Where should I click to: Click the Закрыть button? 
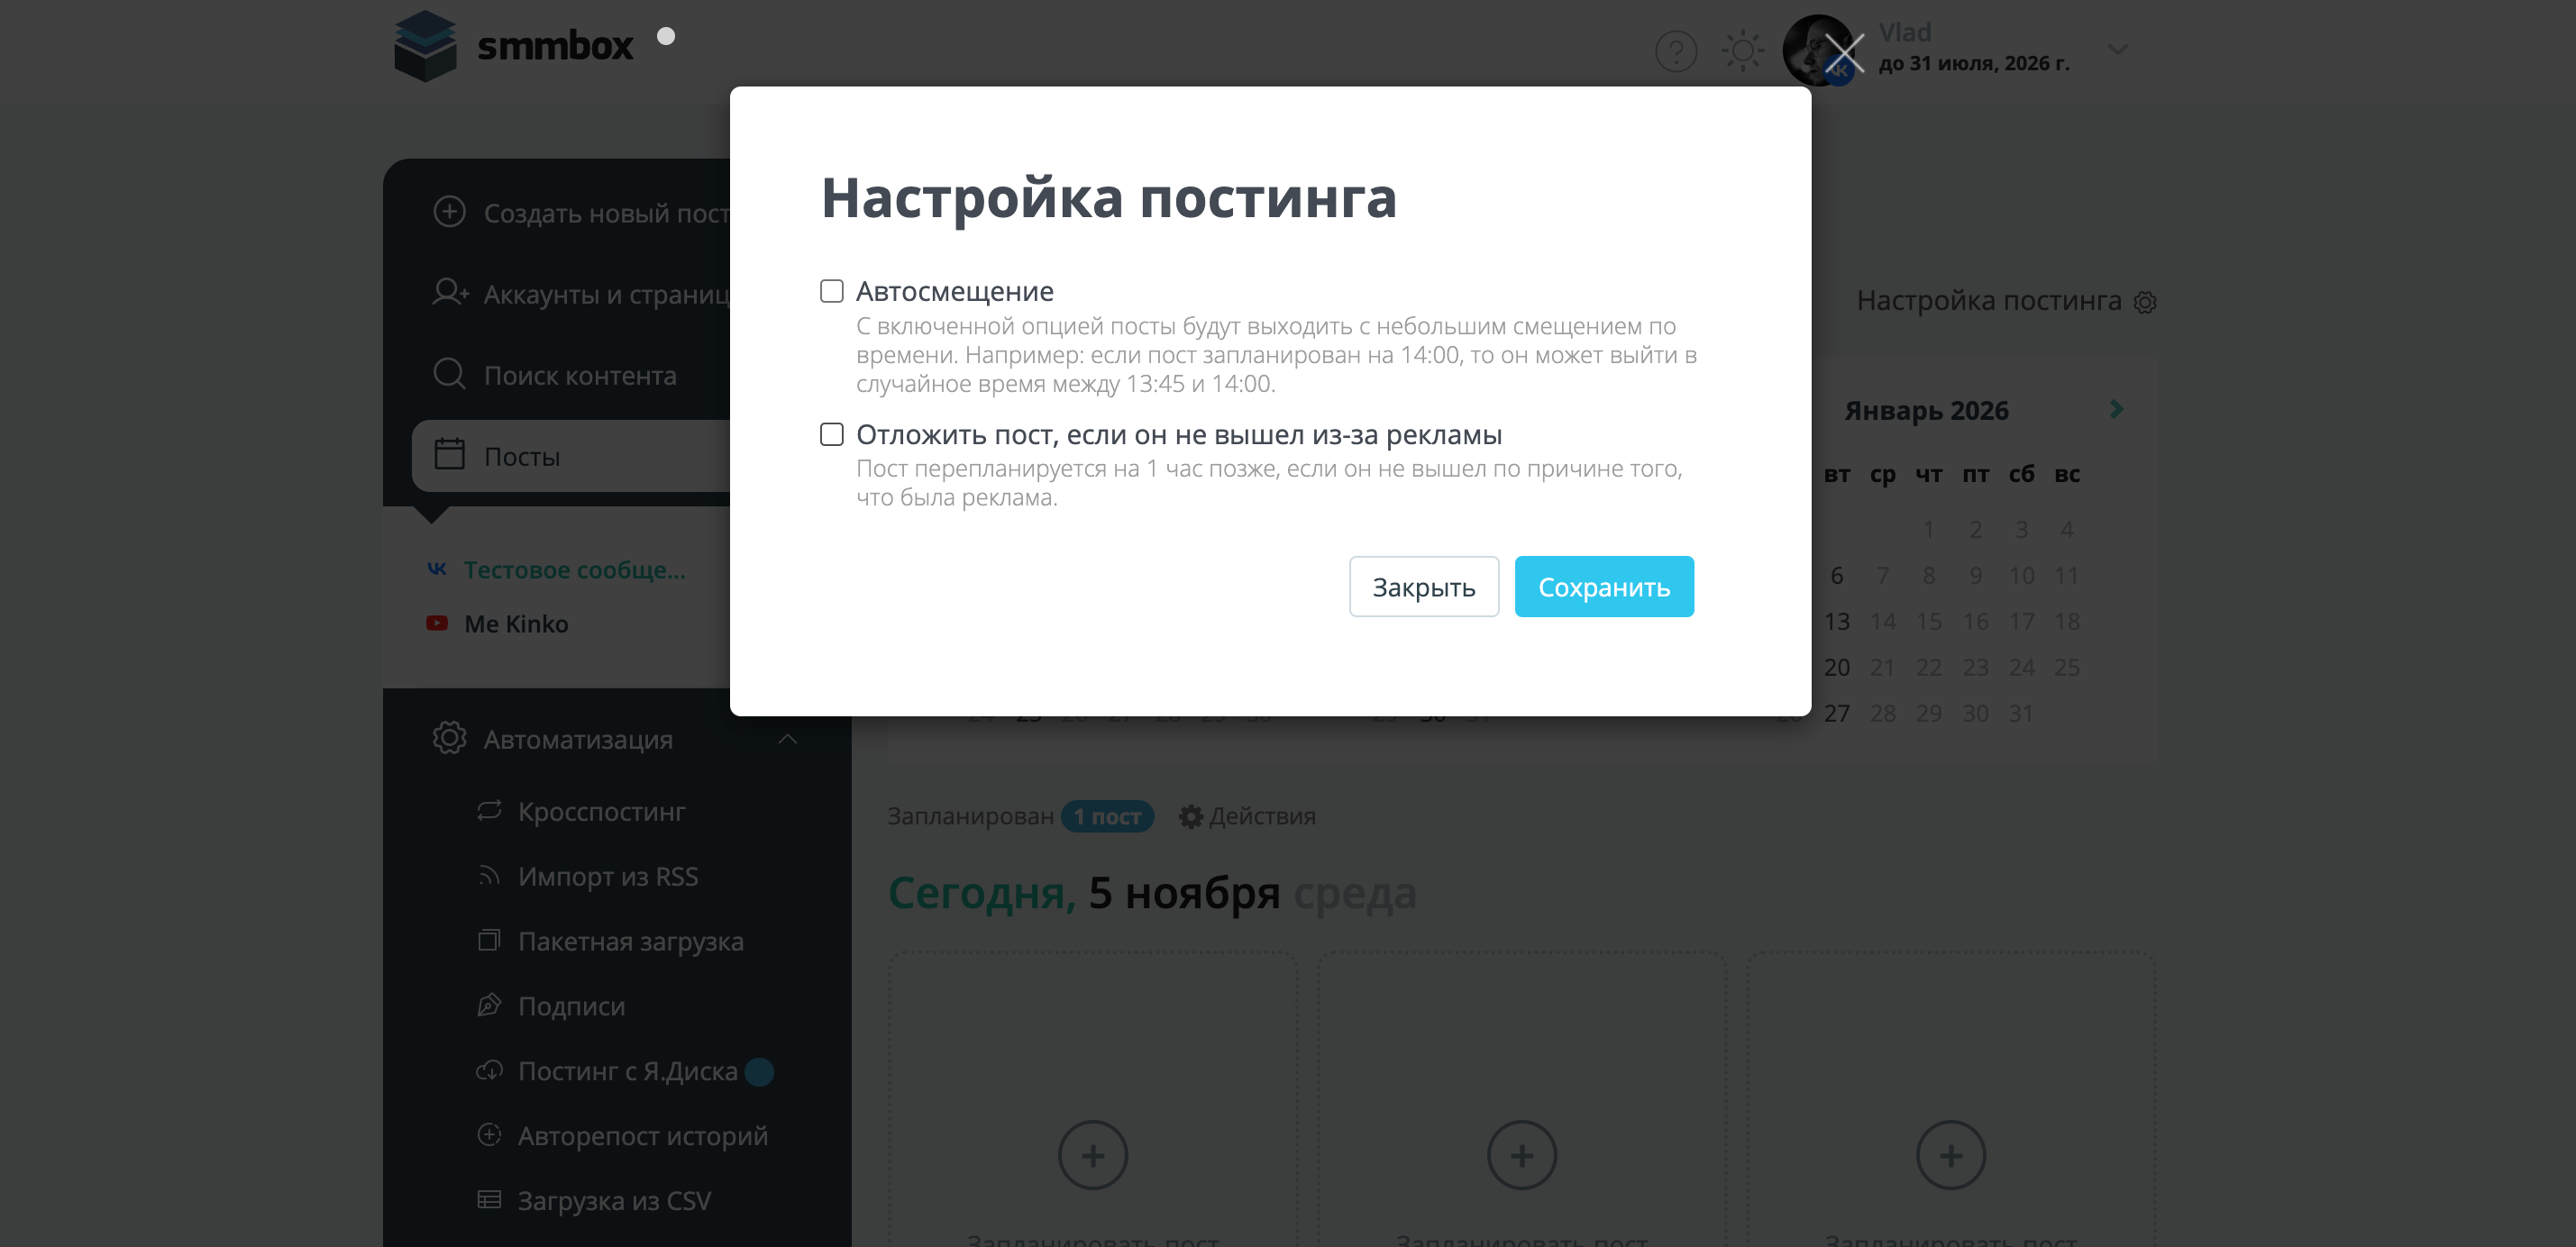1423,587
